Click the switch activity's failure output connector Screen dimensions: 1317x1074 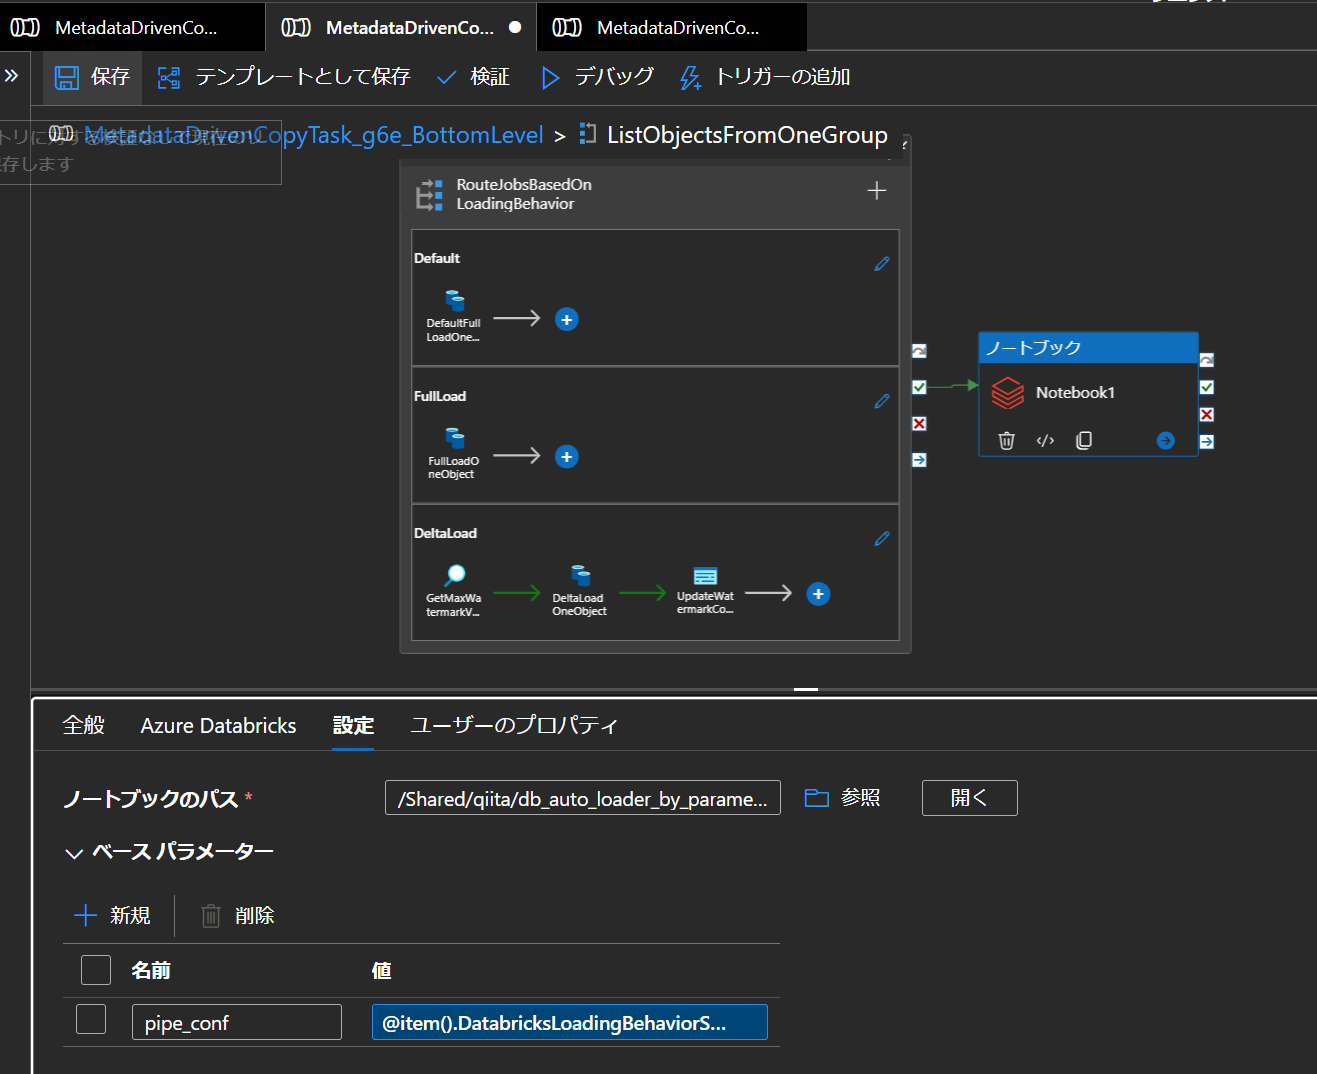coord(919,424)
